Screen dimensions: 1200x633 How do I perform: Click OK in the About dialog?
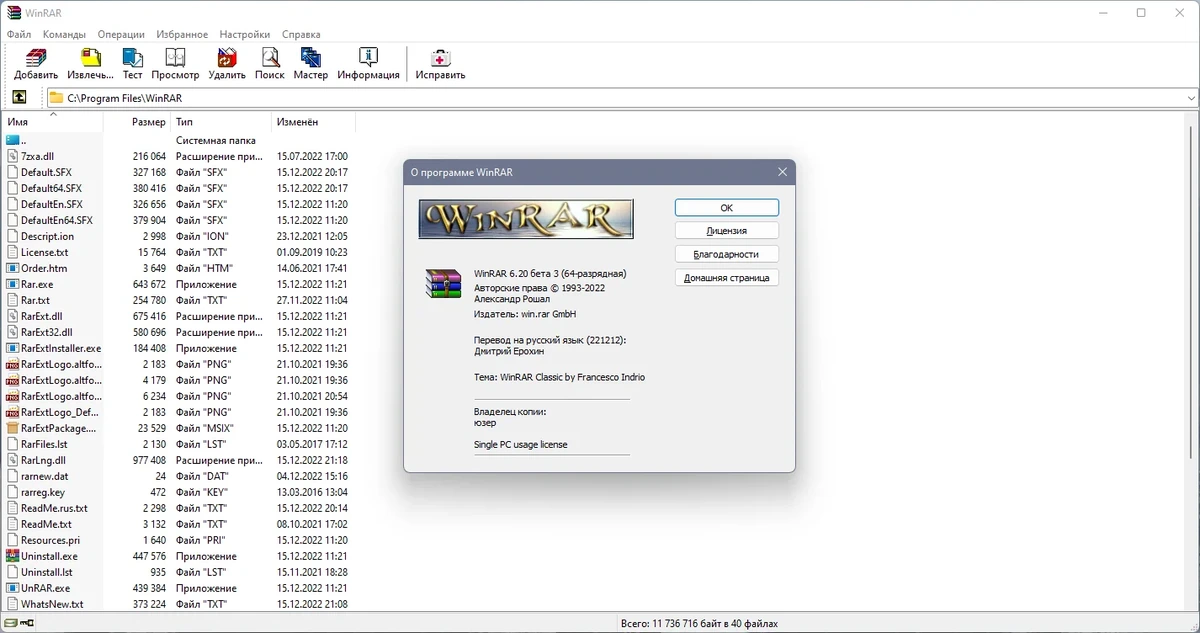[727, 207]
